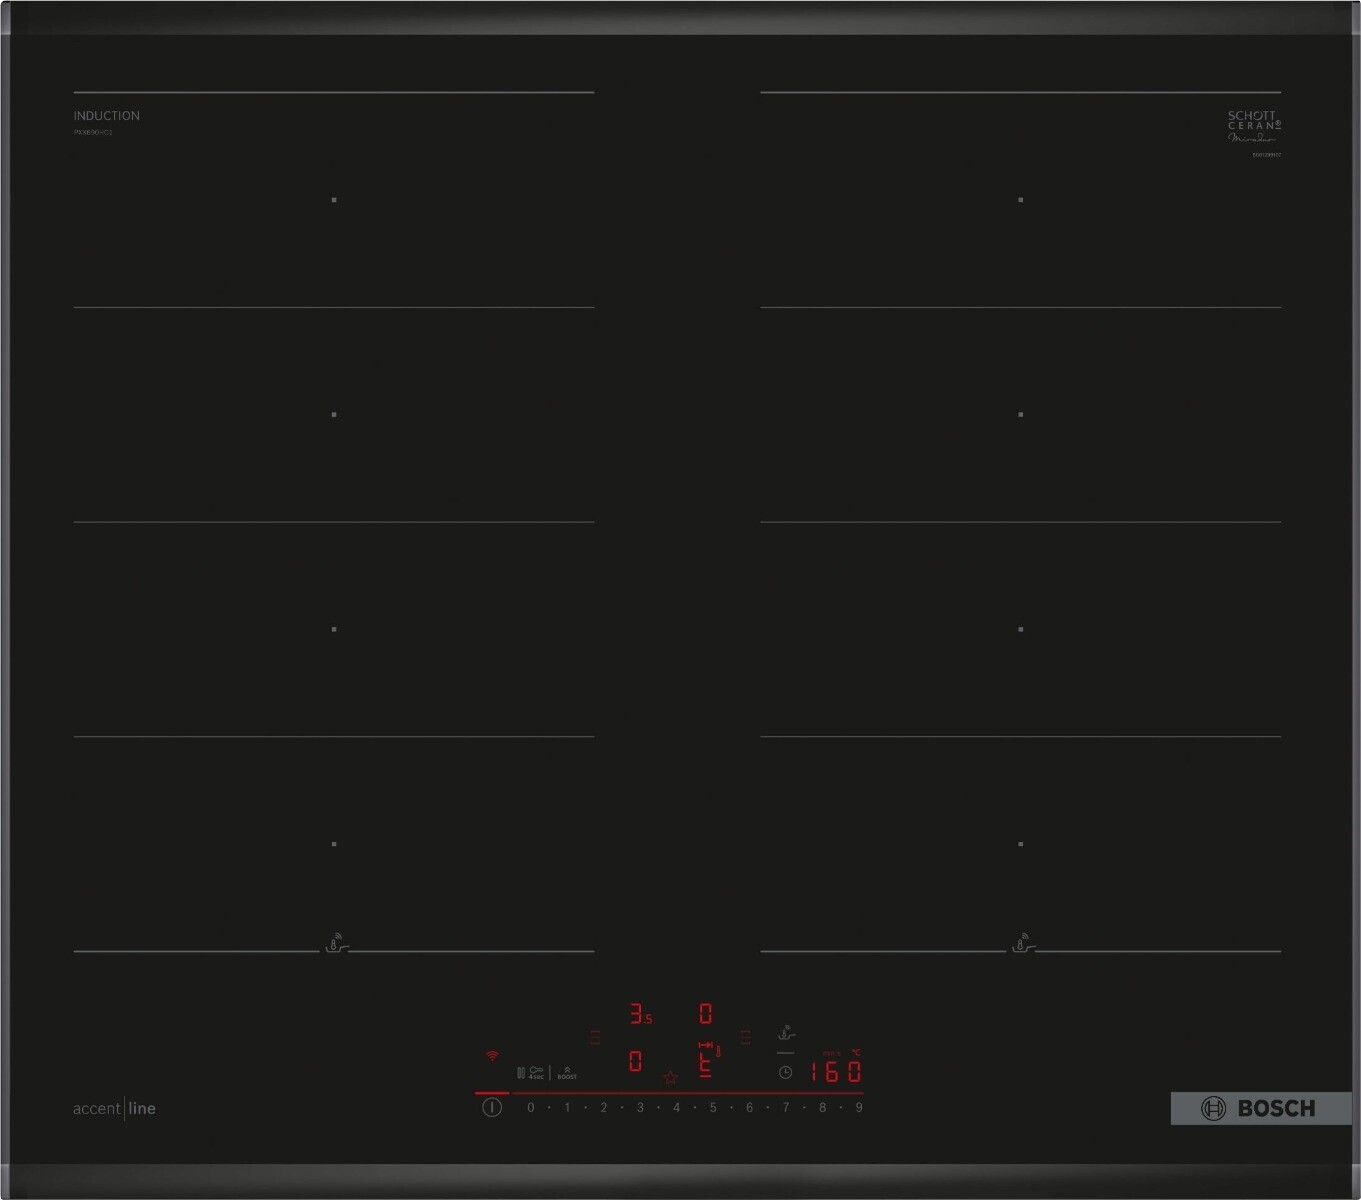Tap the clock timer symbol
Image resolution: width=1361 pixels, height=1200 pixels.
(x=785, y=1072)
